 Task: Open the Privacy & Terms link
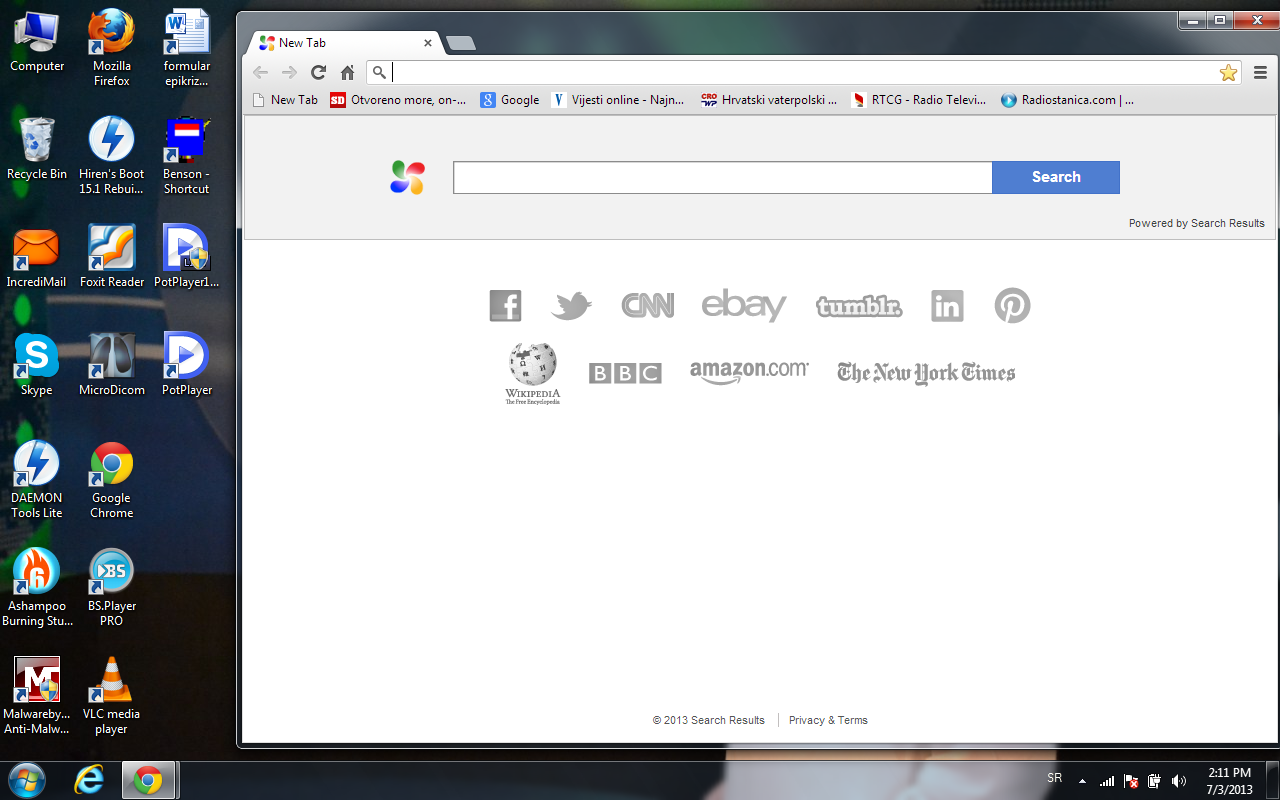point(828,720)
